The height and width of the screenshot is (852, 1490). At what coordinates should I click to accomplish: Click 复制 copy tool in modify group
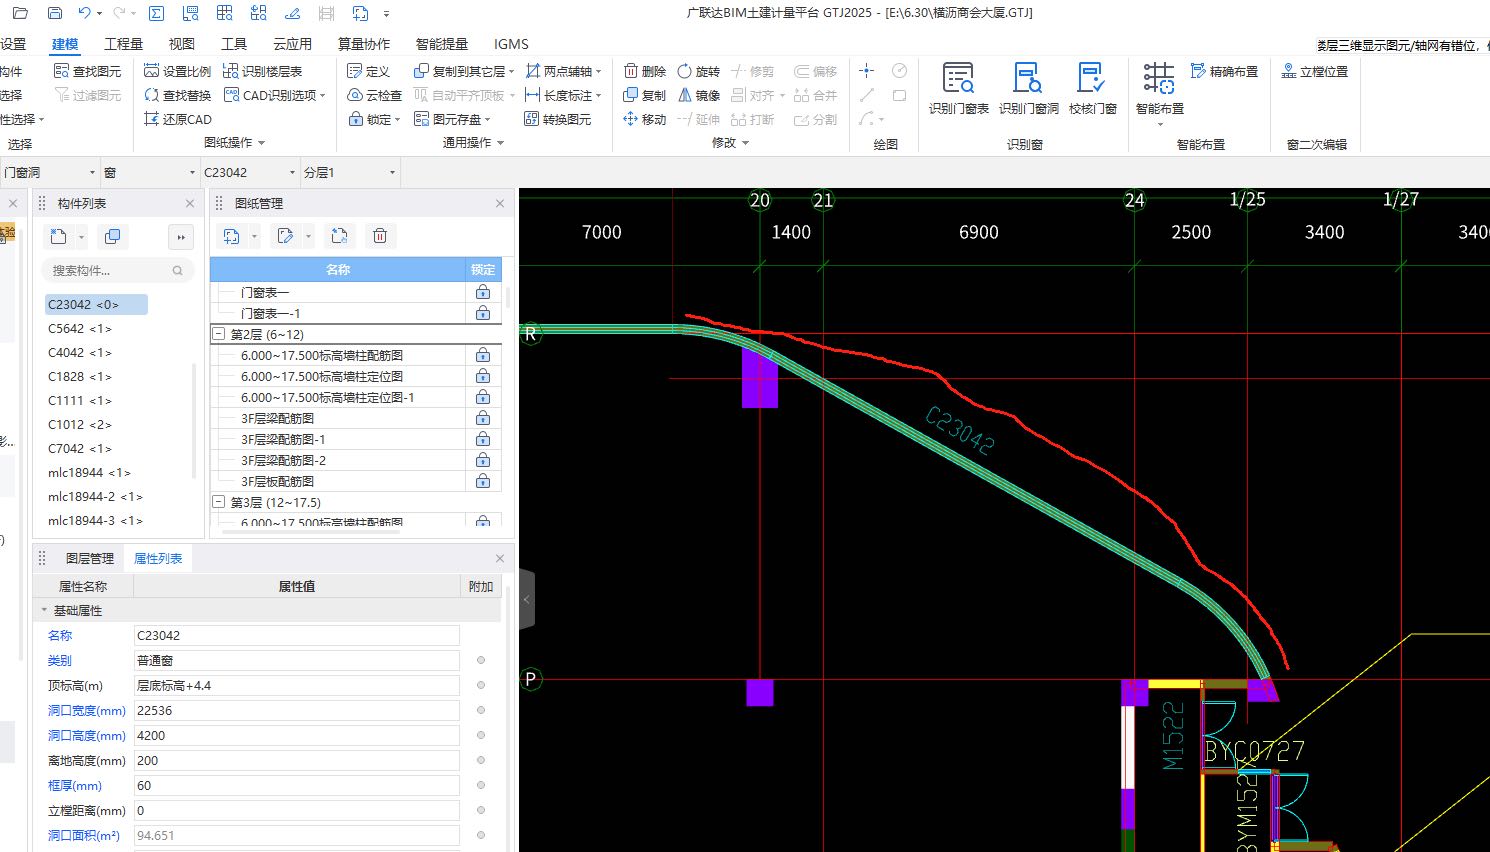pyautogui.click(x=644, y=95)
